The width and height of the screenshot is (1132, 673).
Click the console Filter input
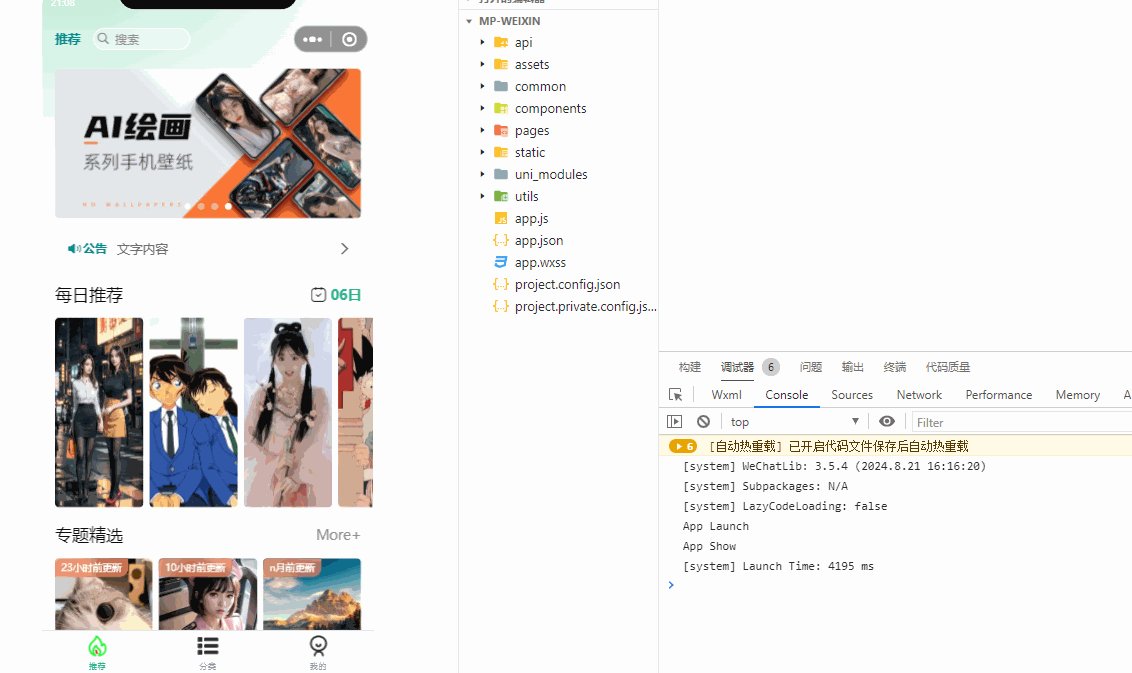tap(1022, 422)
